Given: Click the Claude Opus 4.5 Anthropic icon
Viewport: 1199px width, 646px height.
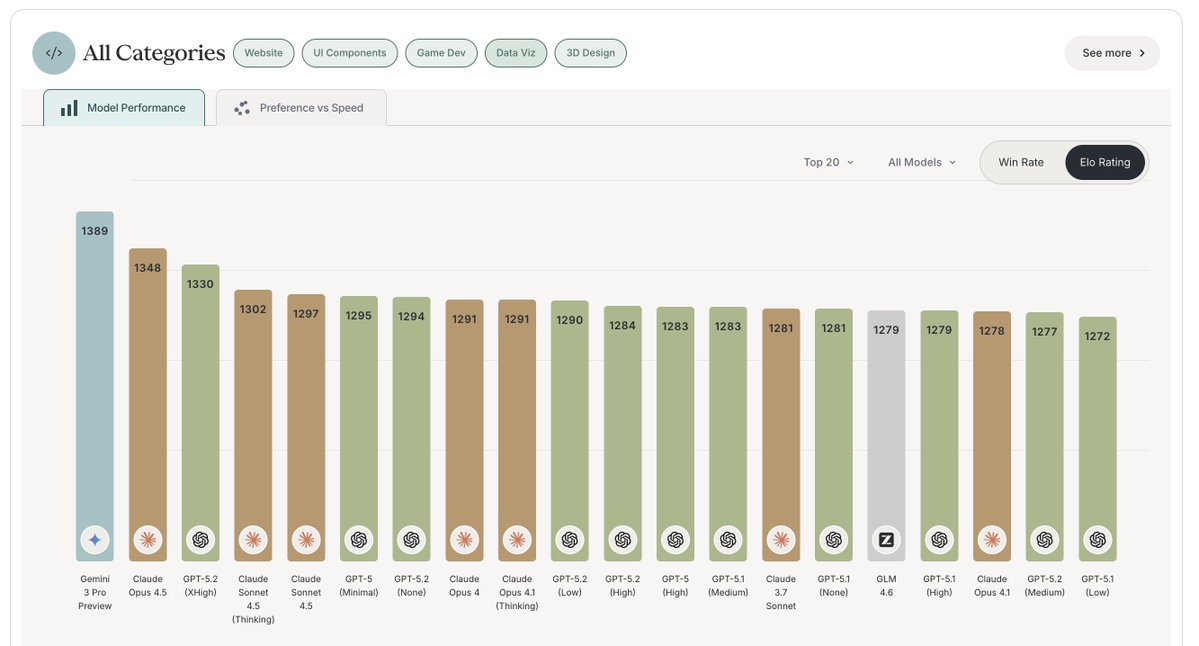Looking at the screenshot, I should (147, 539).
